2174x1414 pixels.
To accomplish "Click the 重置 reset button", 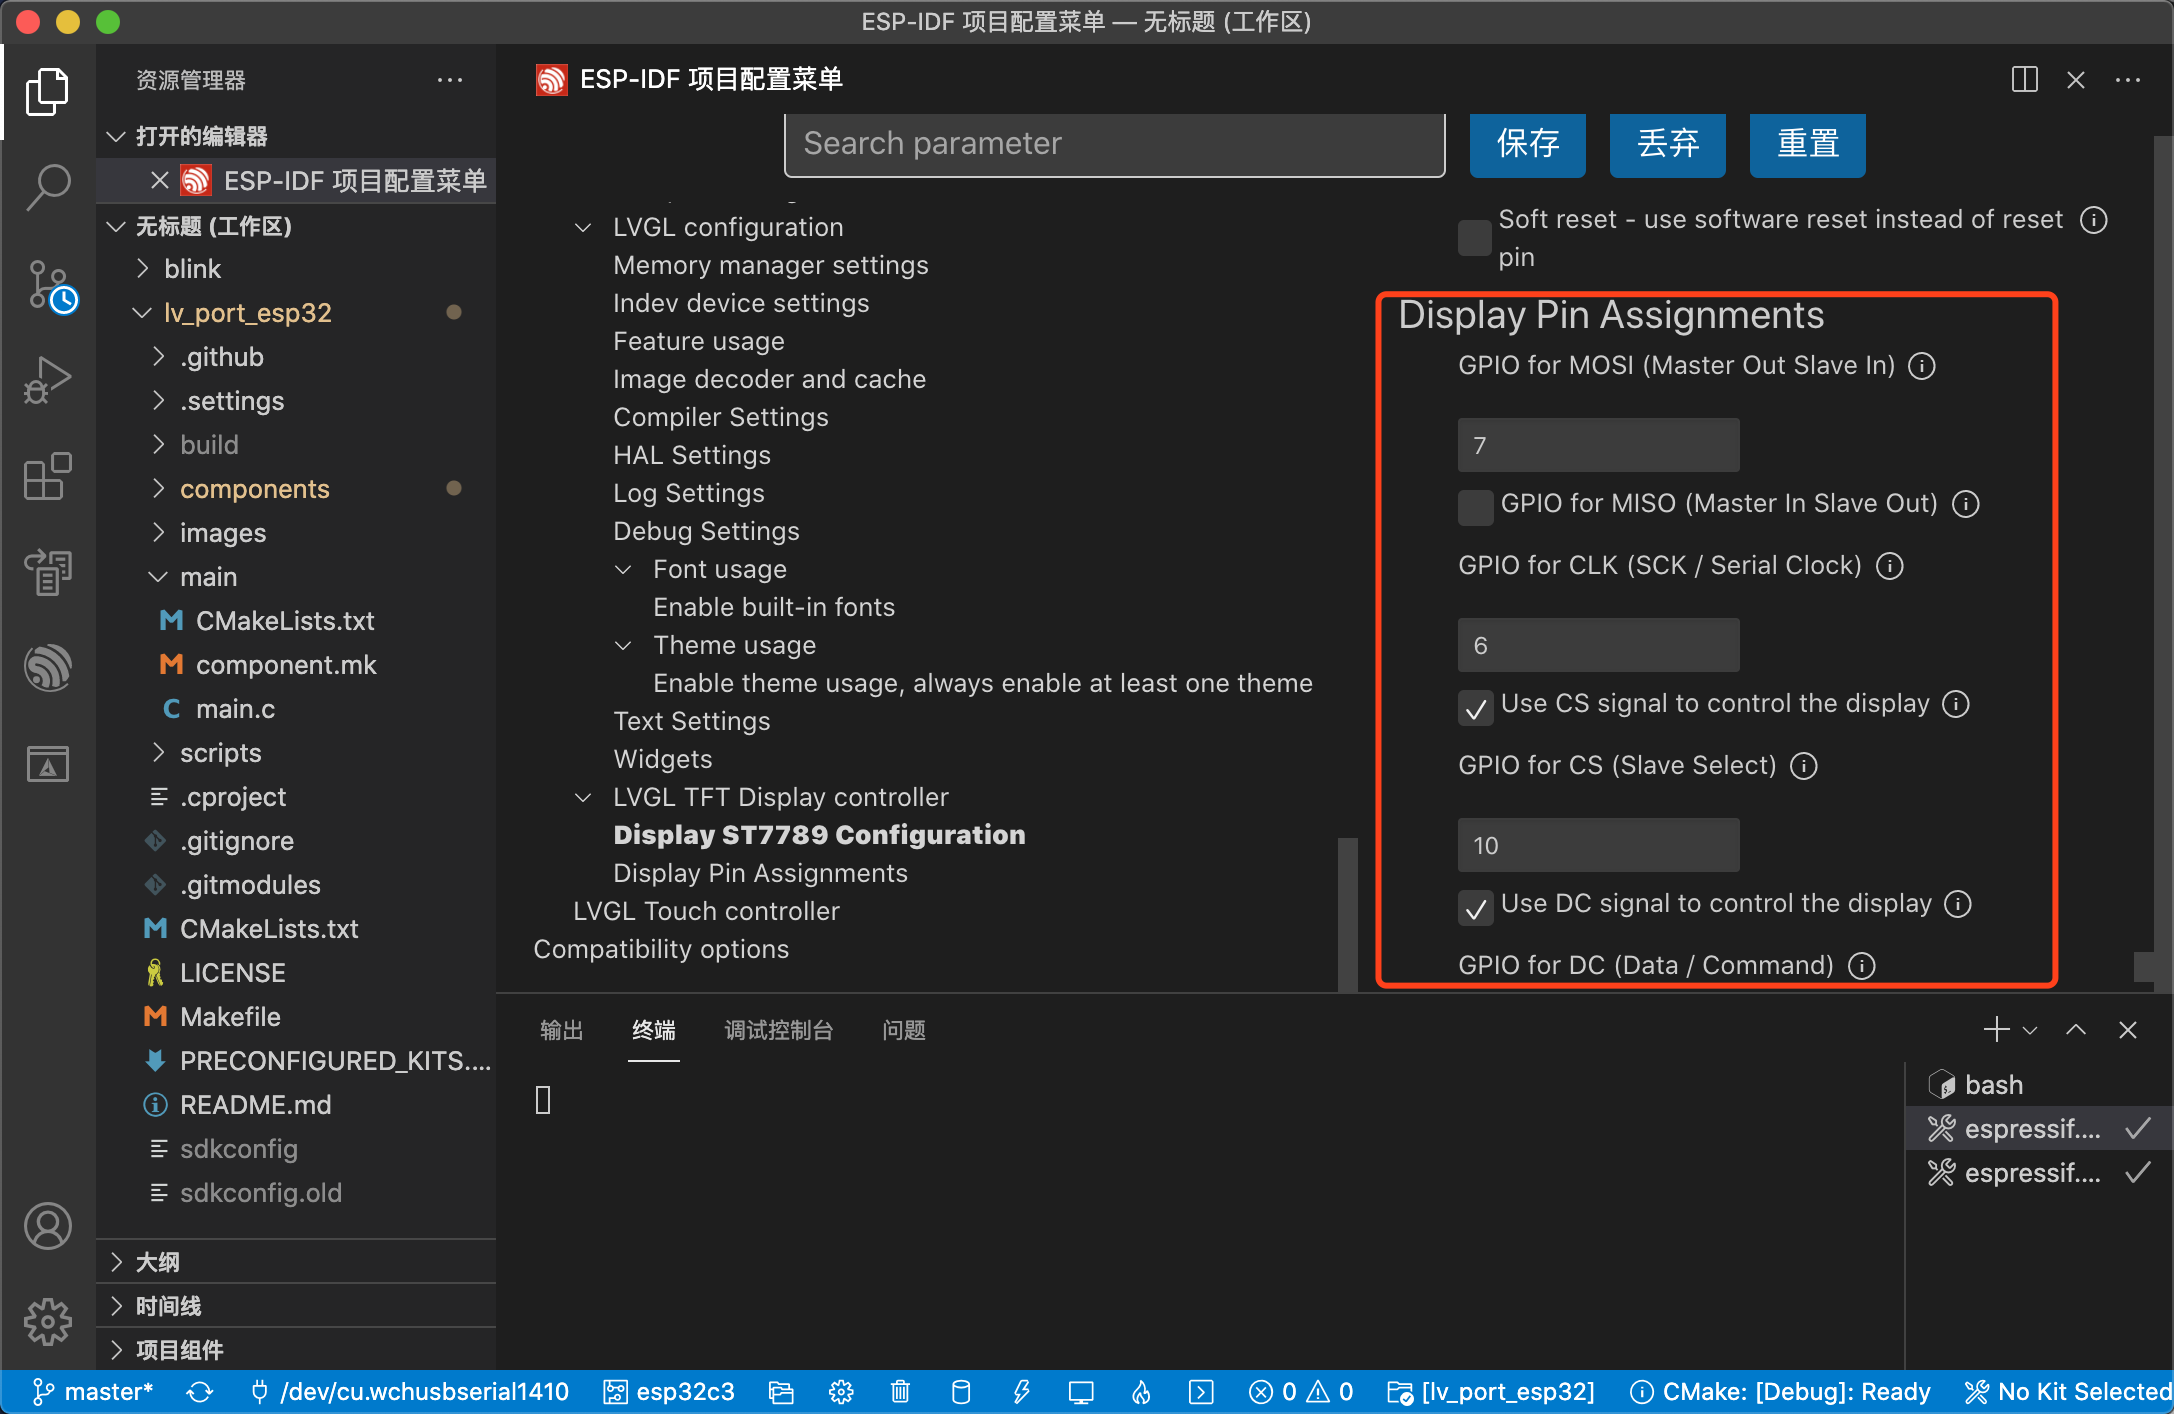I will coord(1807,144).
